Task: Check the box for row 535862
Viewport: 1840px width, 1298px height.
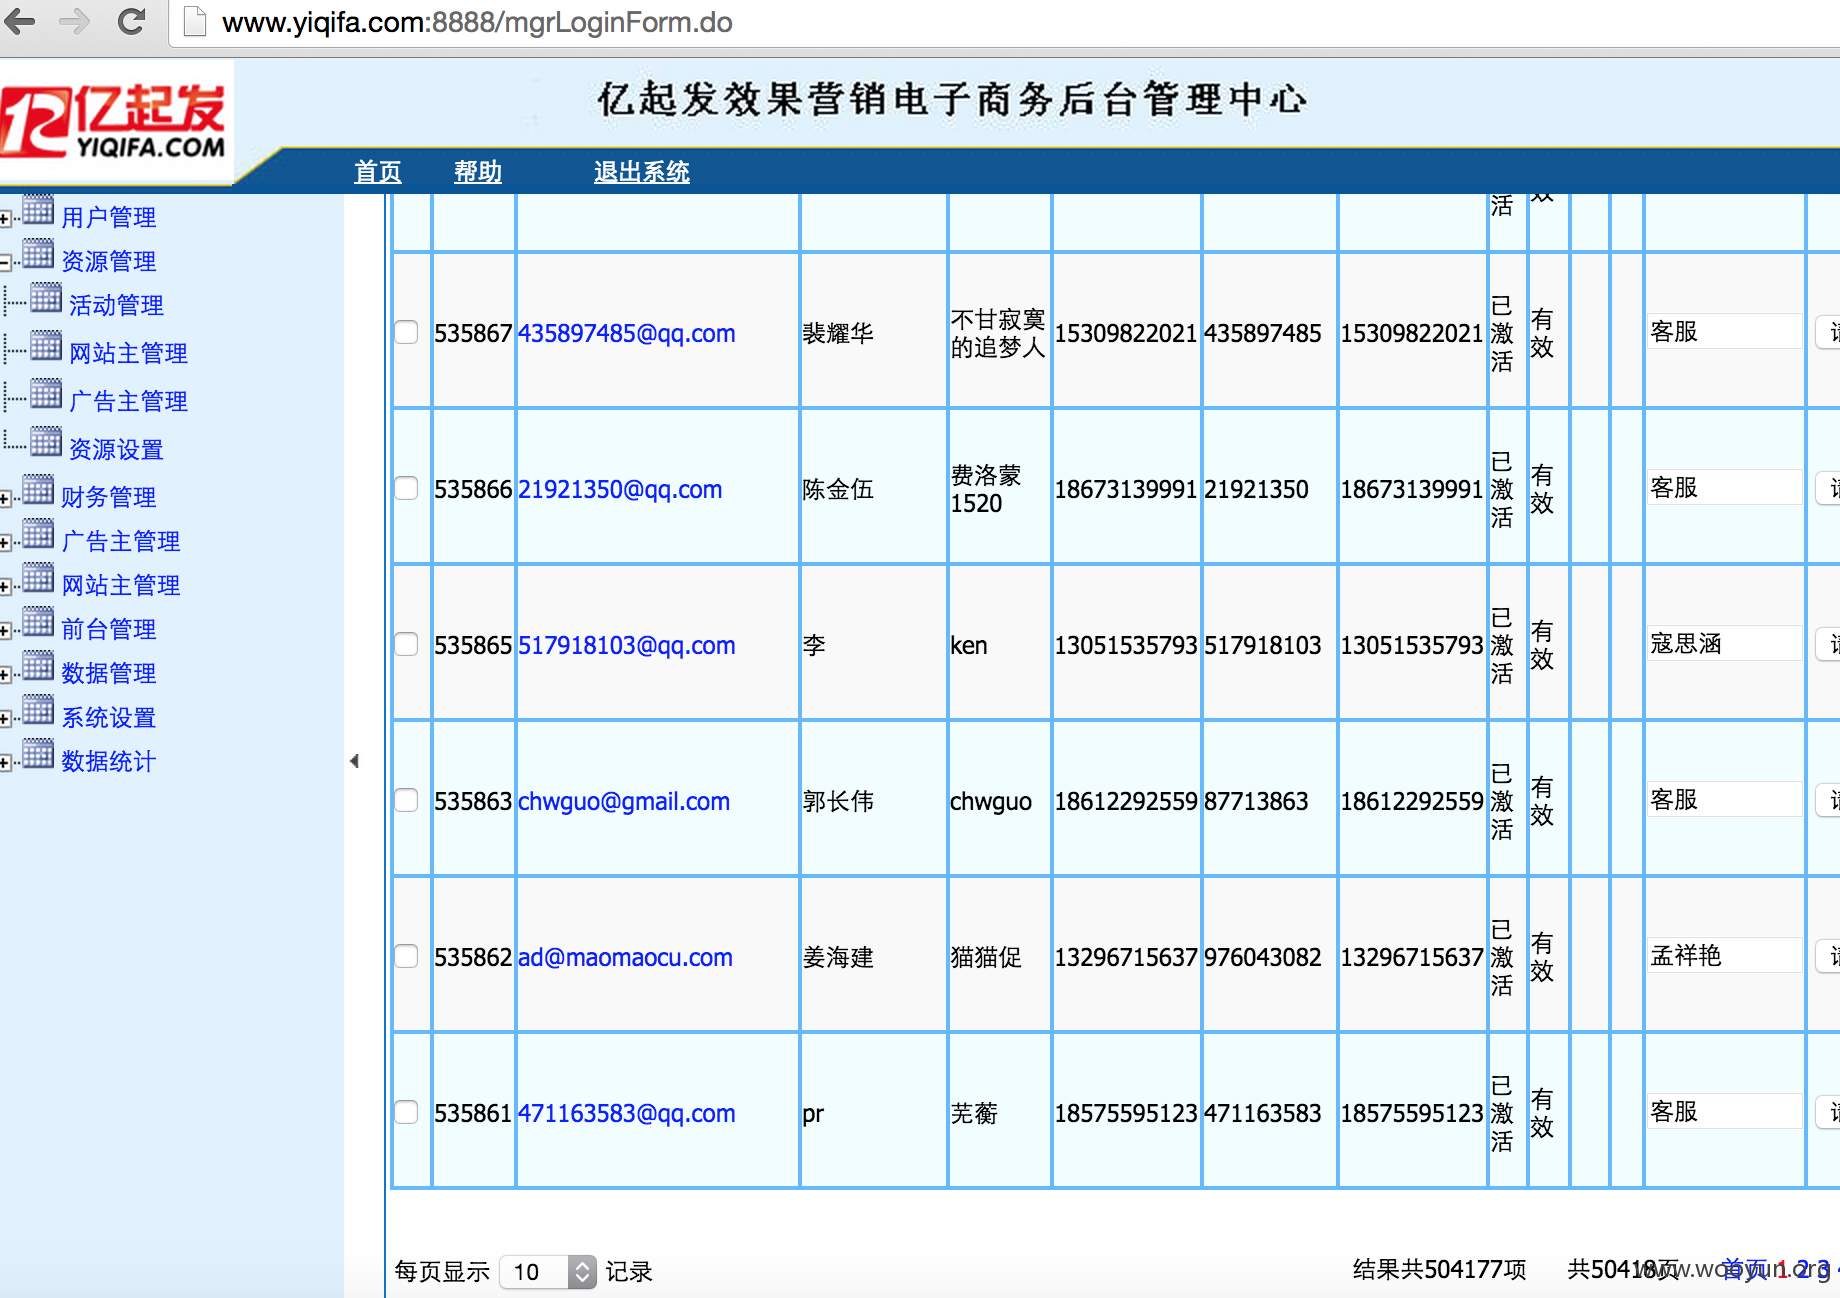Action: click(406, 956)
